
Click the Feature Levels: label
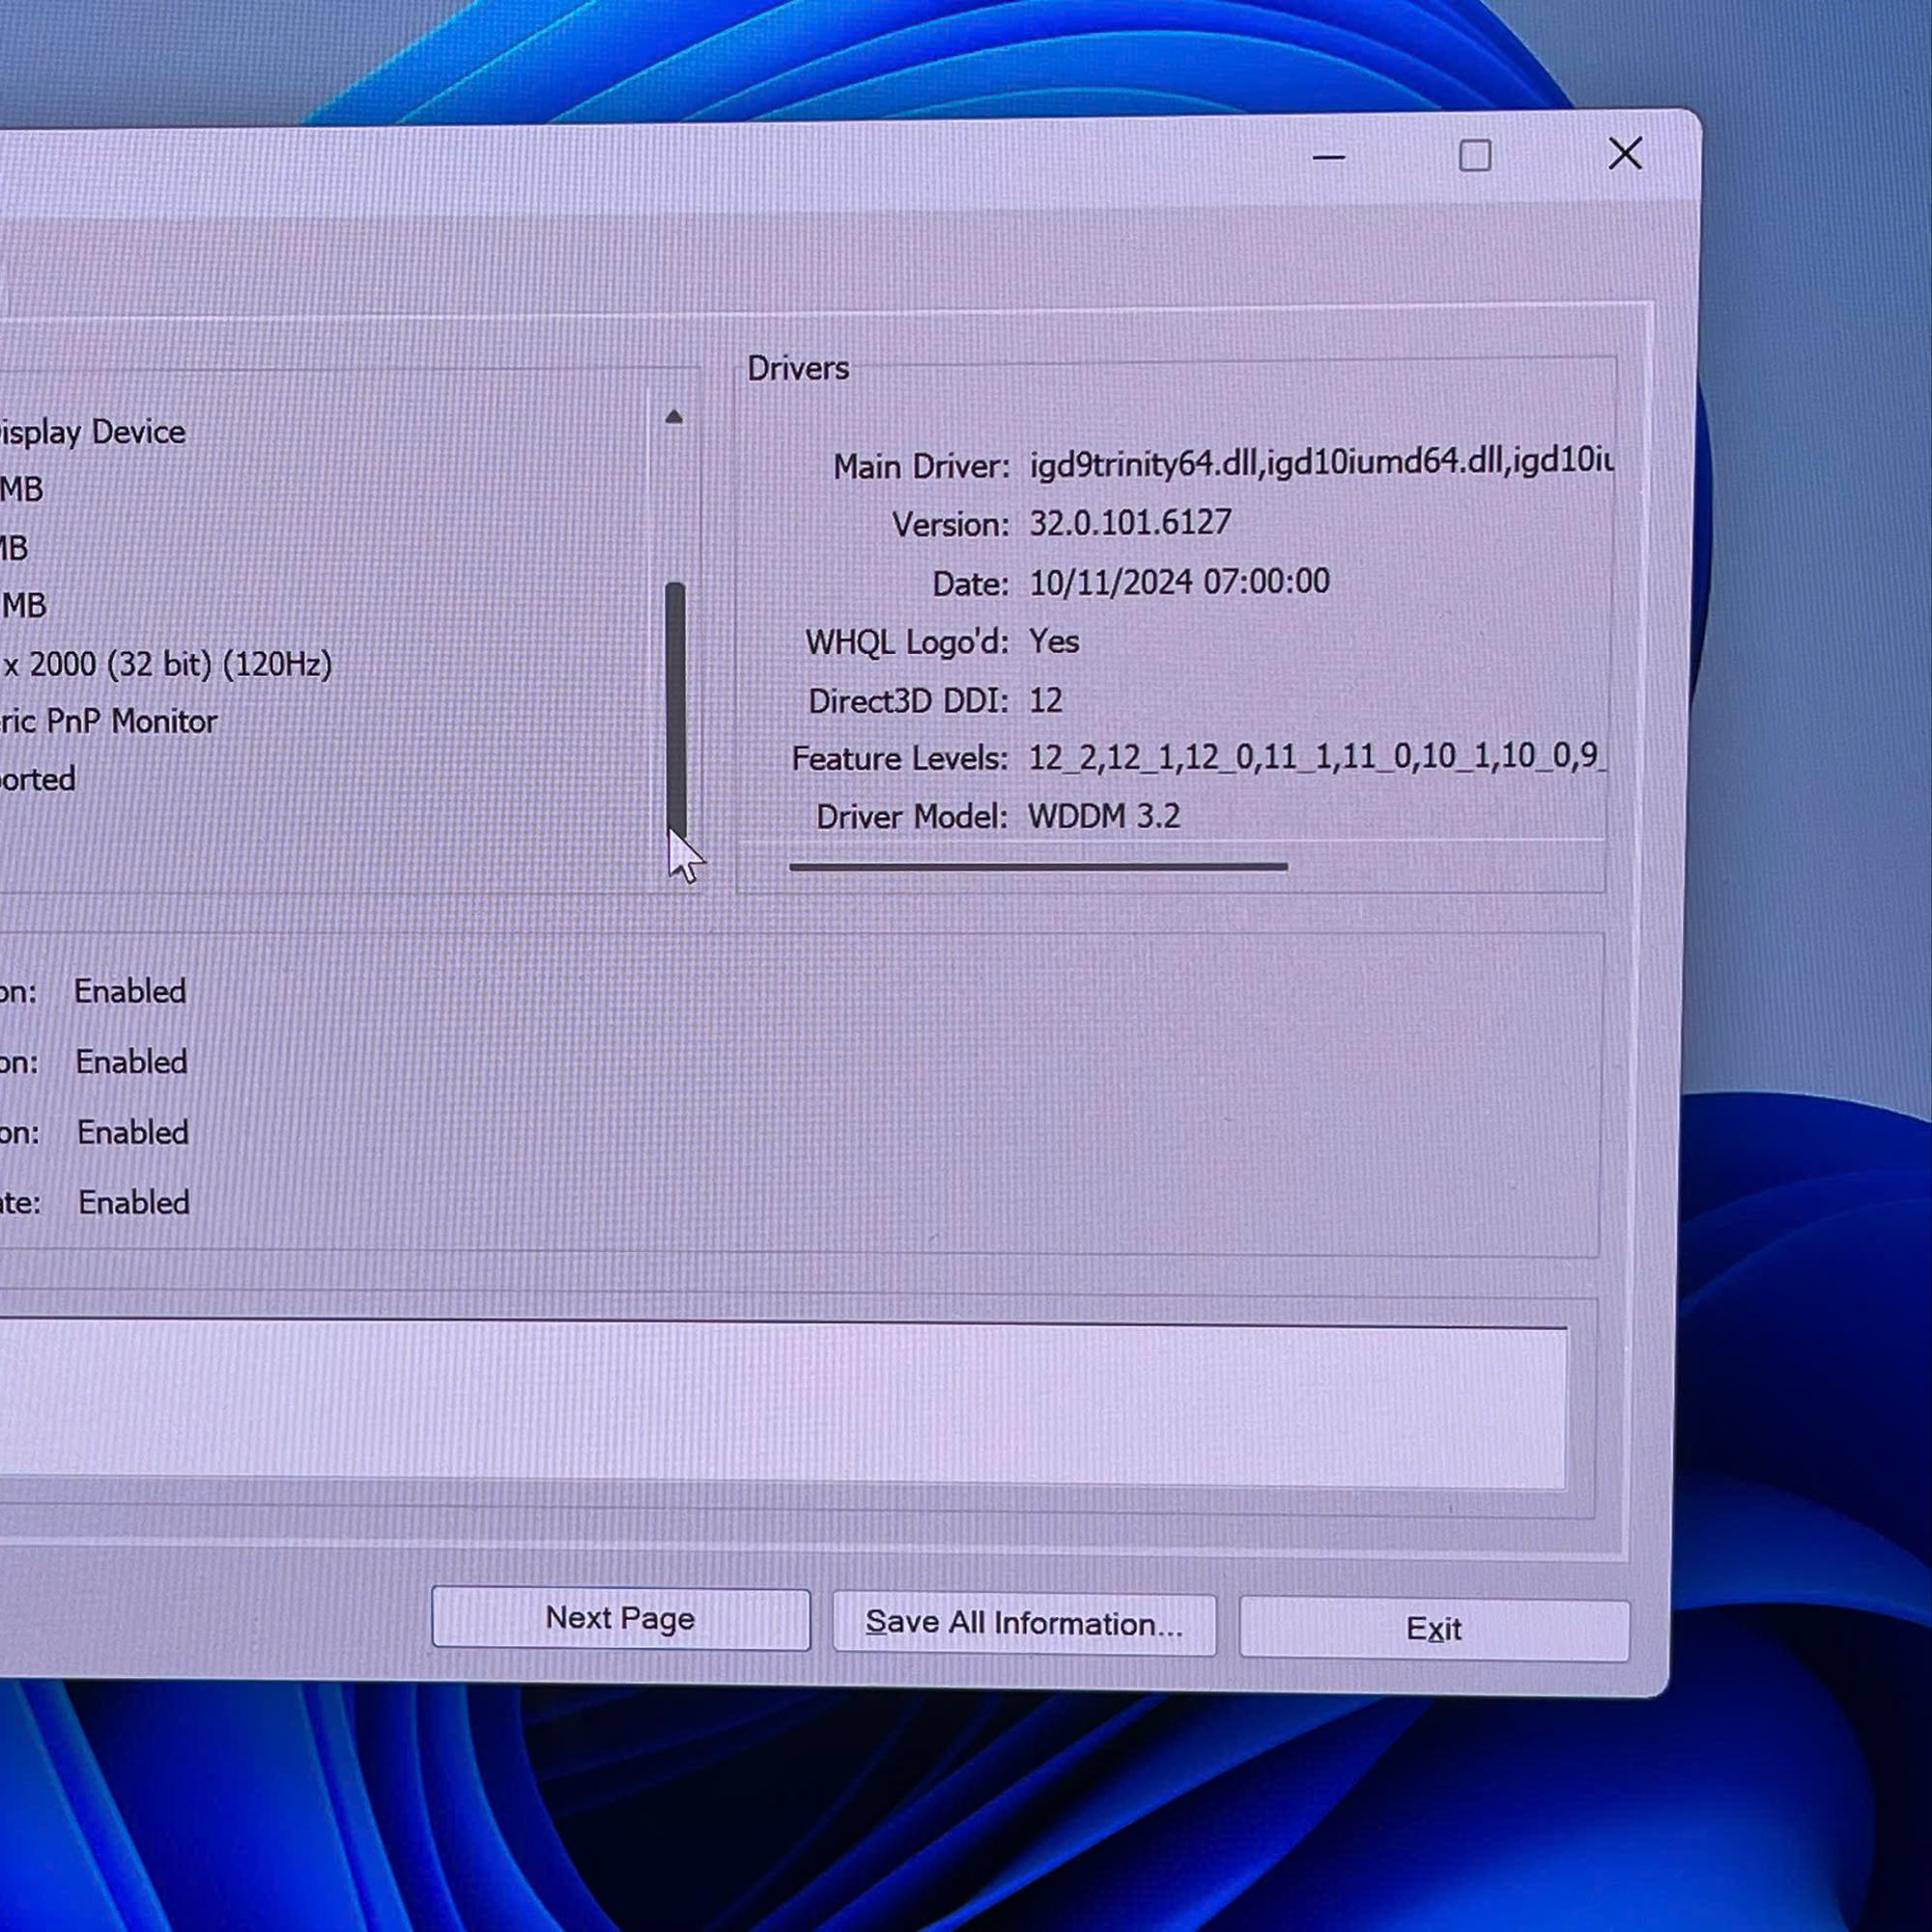pyautogui.click(x=900, y=759)
